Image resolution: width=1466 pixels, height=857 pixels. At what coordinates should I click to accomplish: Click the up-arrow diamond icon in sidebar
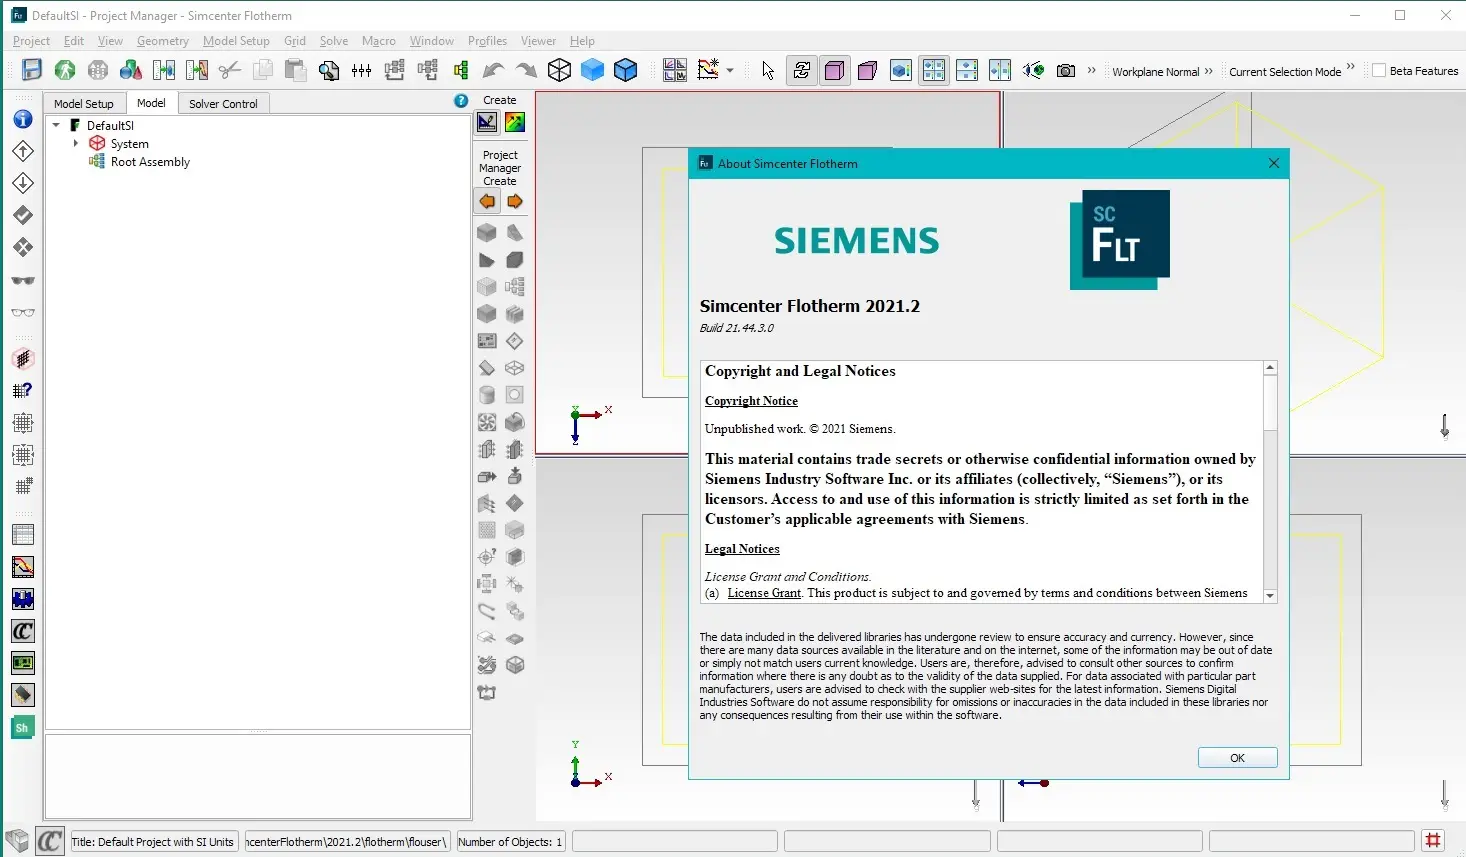point(23,151)
